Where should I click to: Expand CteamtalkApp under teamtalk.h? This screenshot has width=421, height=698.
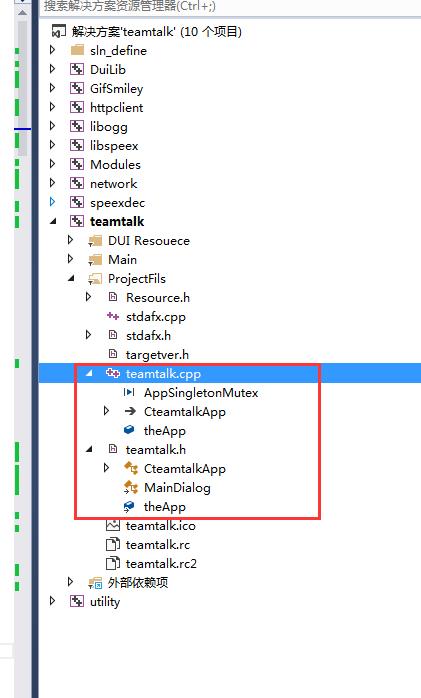click(106, 468)
